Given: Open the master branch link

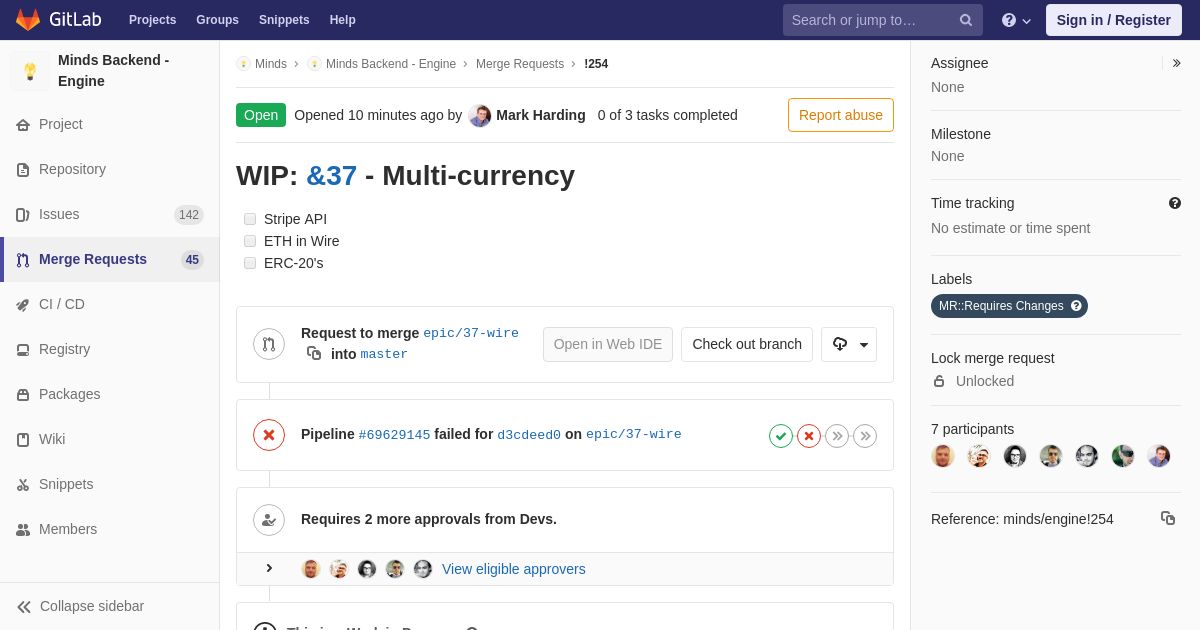Looking at the screenshot, I should pos(384,354).
